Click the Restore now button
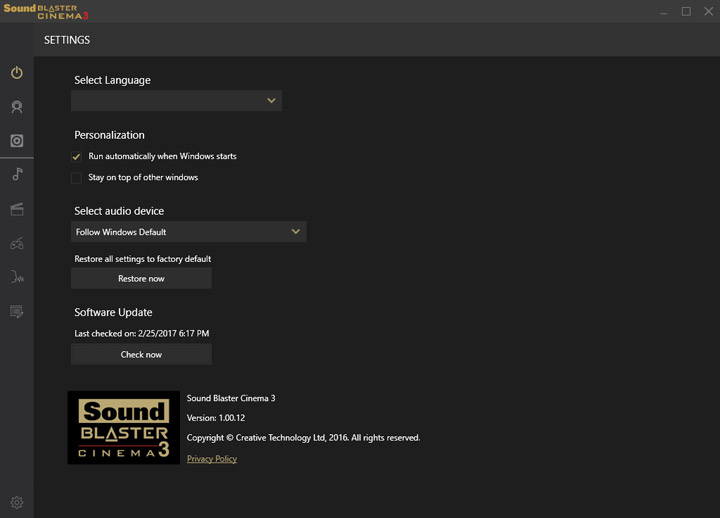 [141, 278]
